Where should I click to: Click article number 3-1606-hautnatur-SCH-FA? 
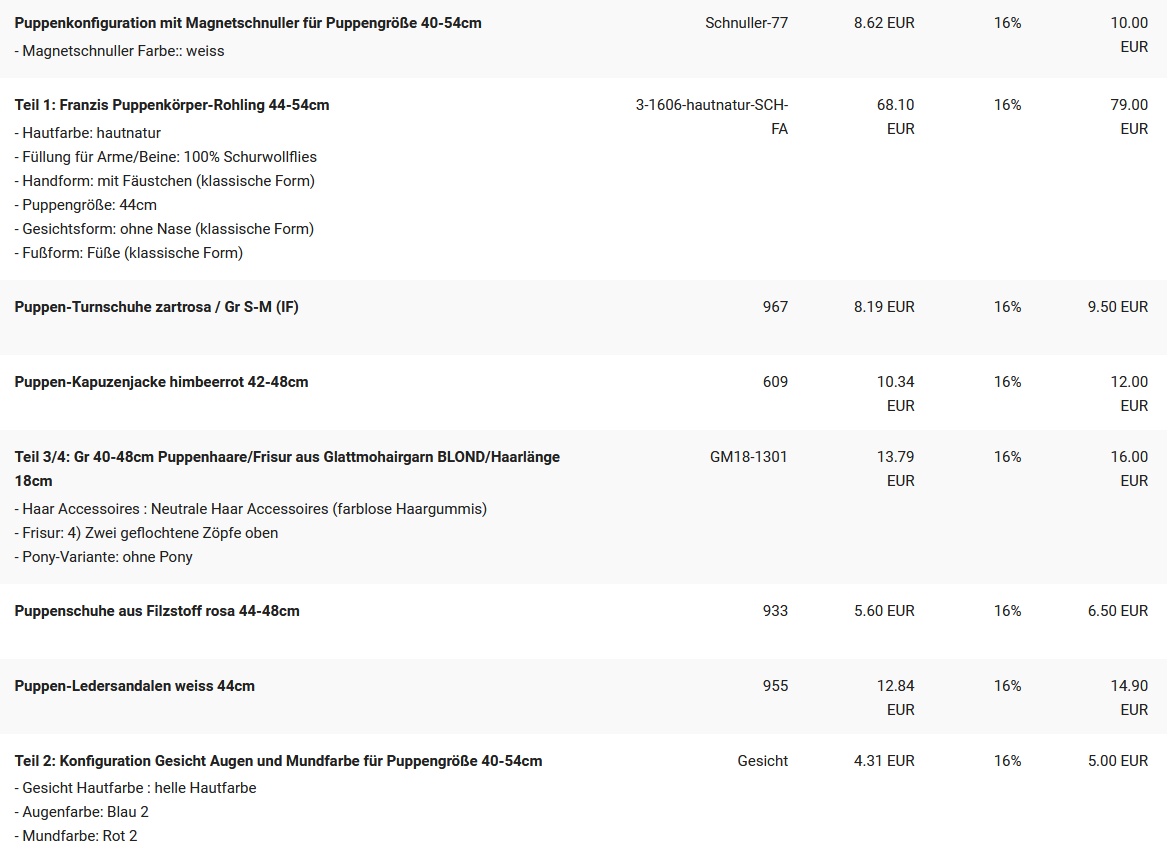[712, 117]
